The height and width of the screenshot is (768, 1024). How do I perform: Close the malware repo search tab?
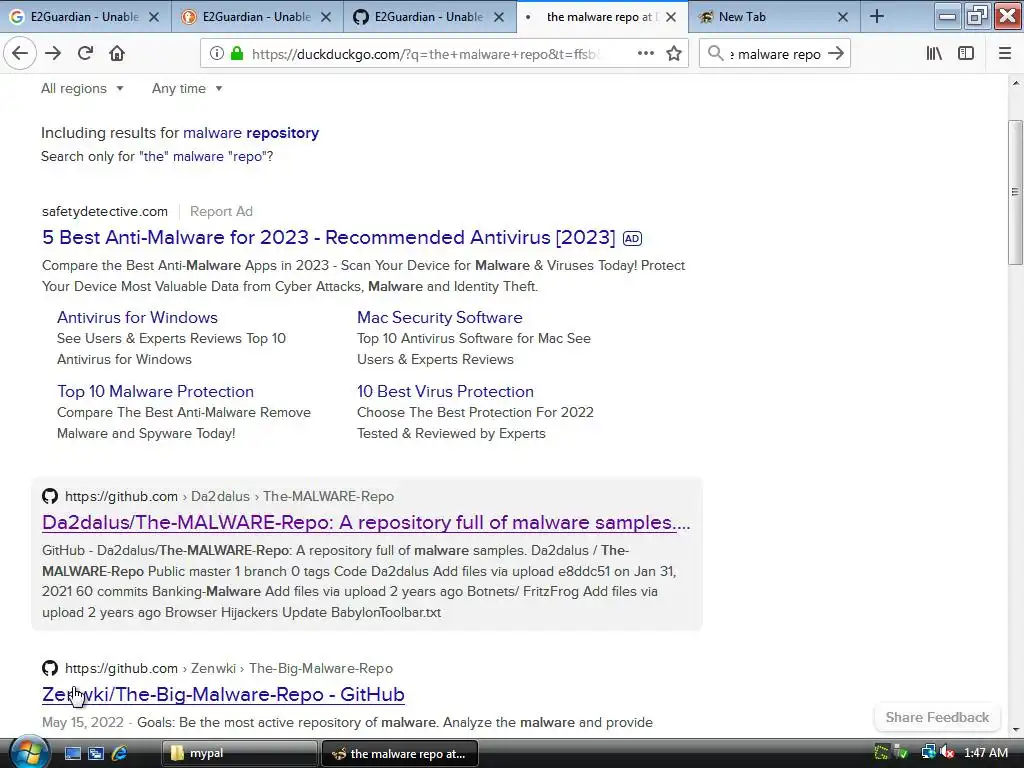[x=671, y=17]
